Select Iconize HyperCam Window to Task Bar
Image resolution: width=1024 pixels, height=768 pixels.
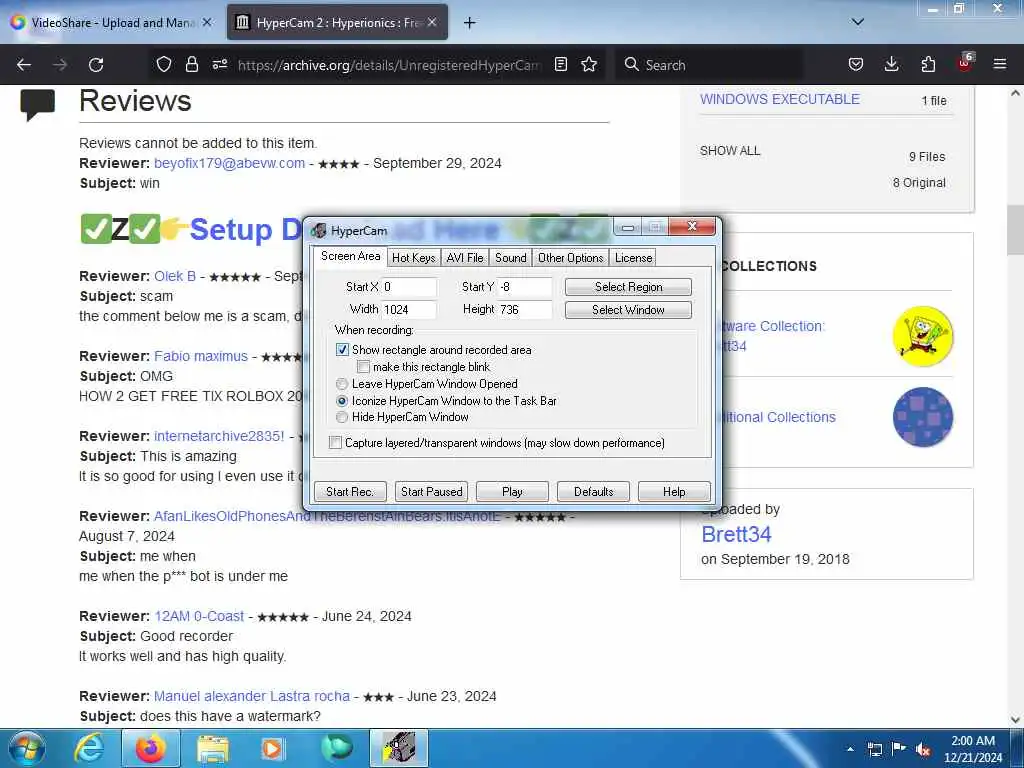click(x=342, y=400)
